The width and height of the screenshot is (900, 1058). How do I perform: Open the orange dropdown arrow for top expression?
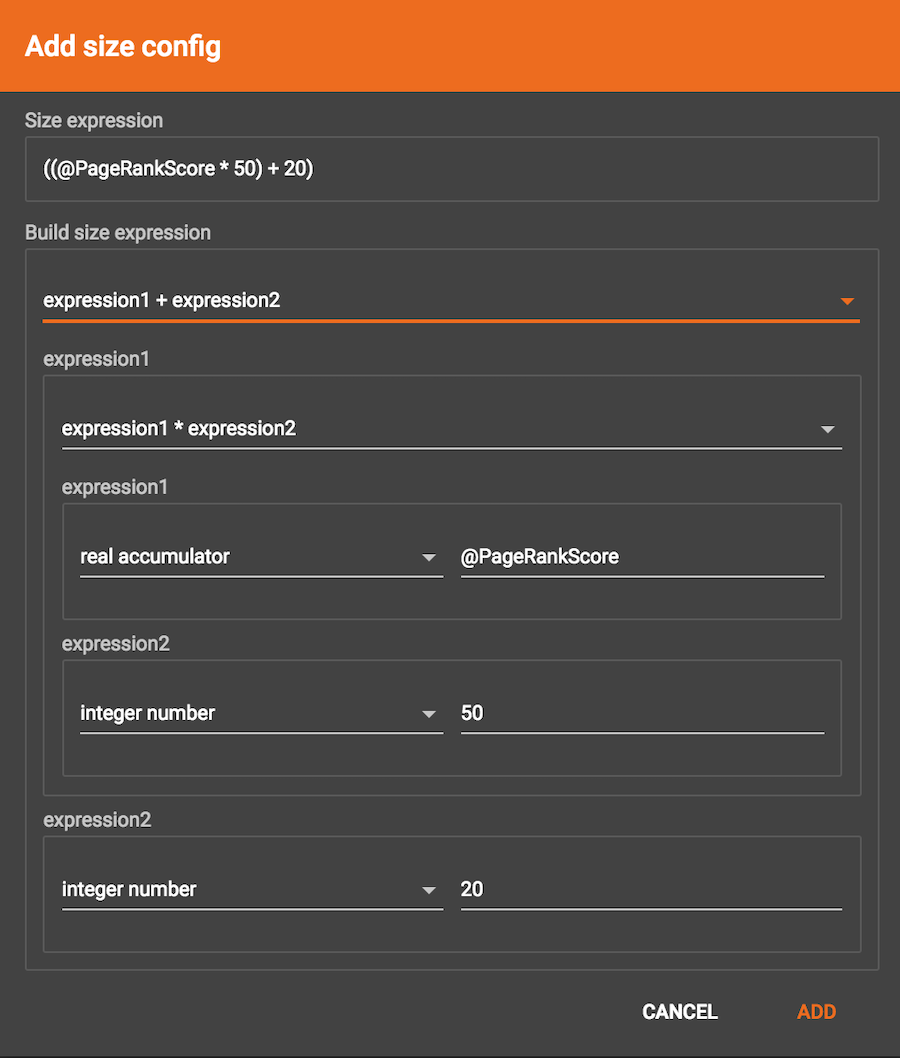tap(847, 299)
